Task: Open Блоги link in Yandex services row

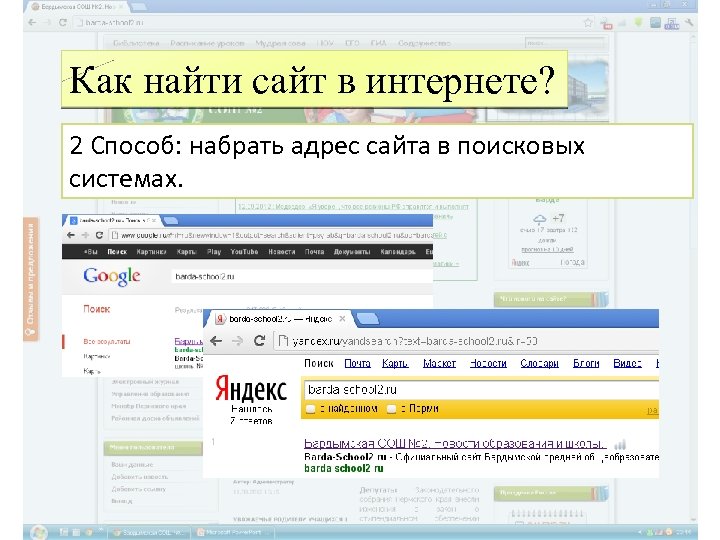Action: pos(586,363)
